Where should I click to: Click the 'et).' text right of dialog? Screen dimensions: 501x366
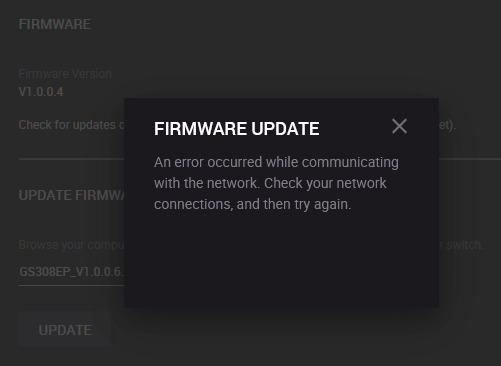click(447, 125)
